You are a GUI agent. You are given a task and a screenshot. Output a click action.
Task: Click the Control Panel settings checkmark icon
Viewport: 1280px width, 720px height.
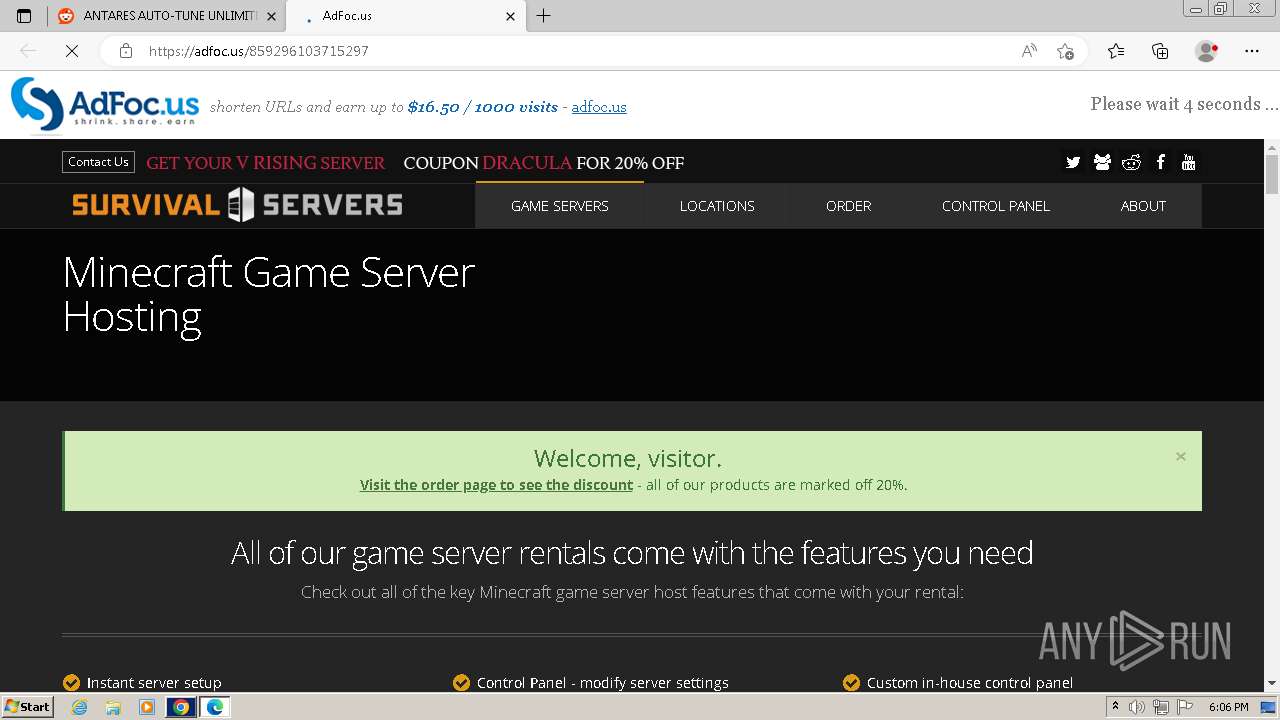(461, 683)
